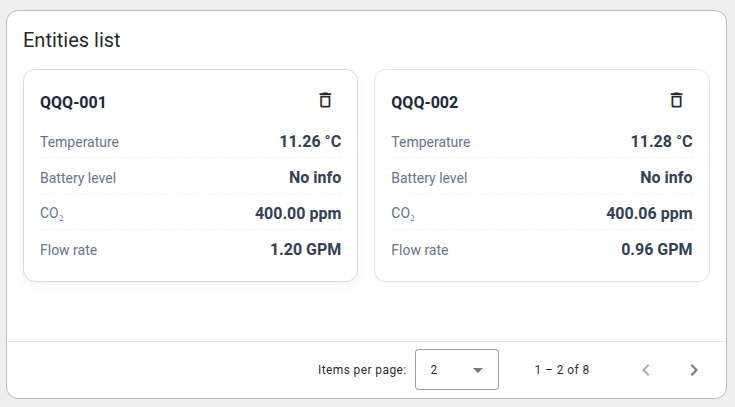Select the QQQ-001 temperature value 11.26 °C
This screenshot has height=407, width=735.
(310, 141)
